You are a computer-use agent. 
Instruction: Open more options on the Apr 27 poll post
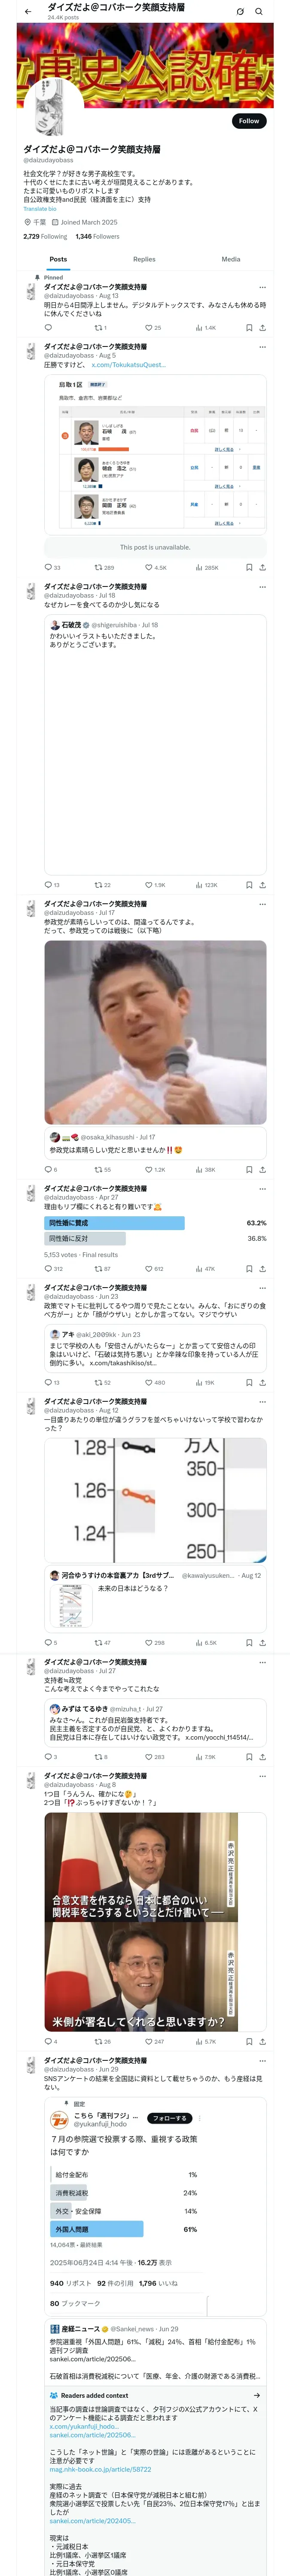click(262, 1189)
